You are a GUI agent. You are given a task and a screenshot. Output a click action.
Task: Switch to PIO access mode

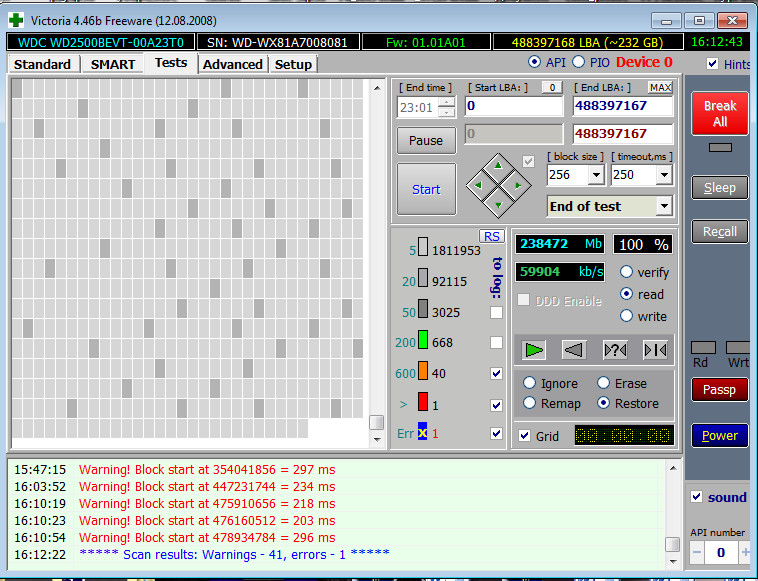pos(579,62)
